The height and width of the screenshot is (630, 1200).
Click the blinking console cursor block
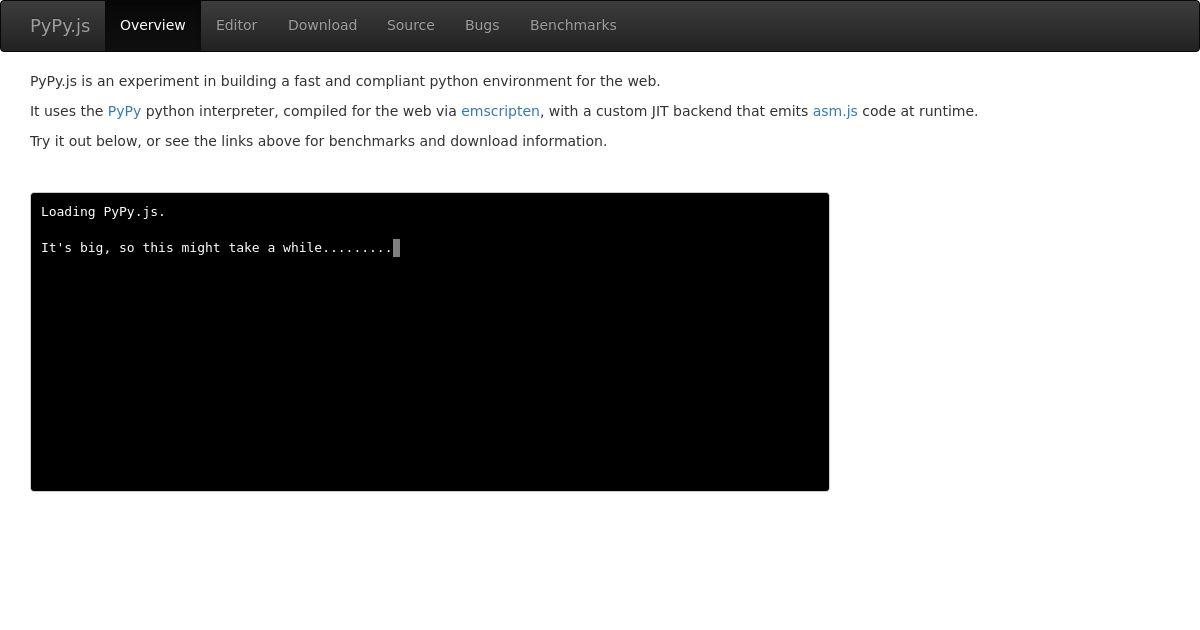click(x=397, y=248)
